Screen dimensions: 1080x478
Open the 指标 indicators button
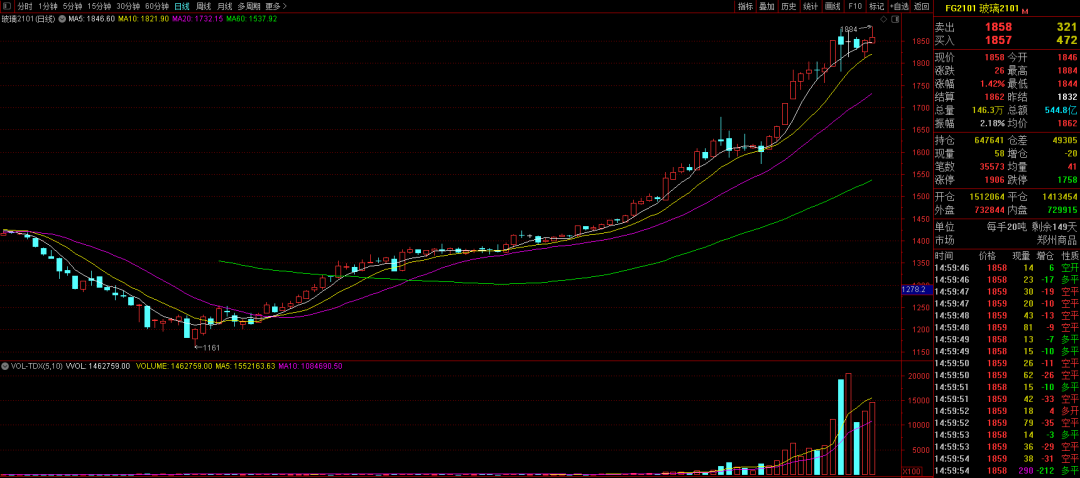click(x=745, y=6)
